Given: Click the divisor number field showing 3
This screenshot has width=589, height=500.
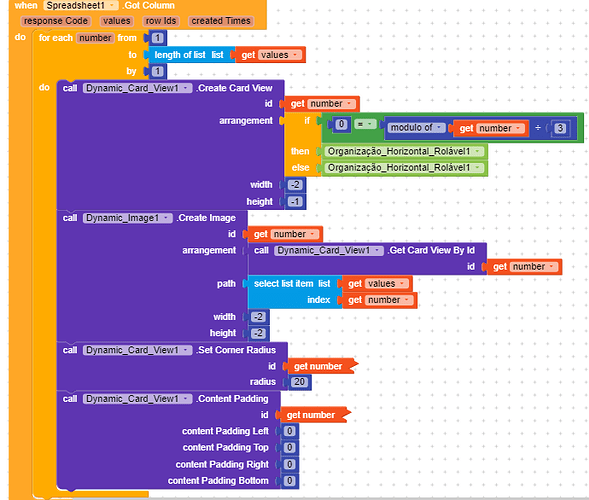Looking at the screenshot, I should point(560,128).
